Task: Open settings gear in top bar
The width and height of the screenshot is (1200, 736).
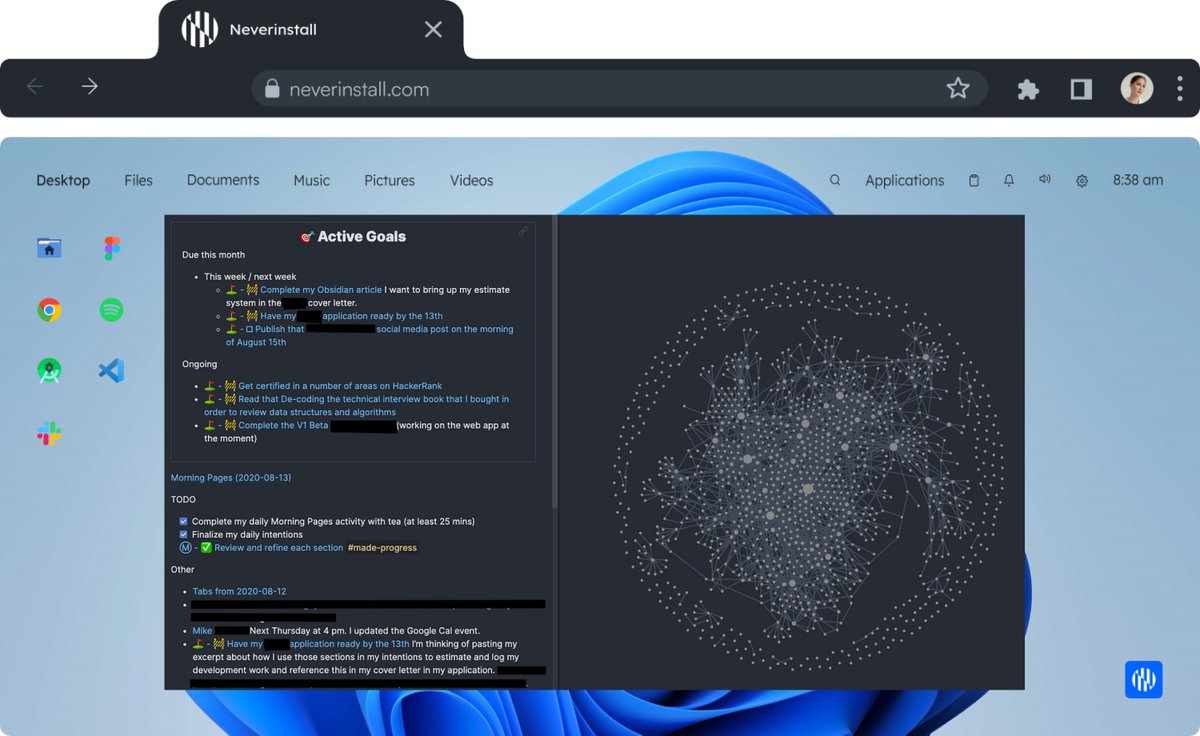Action: pyautogui.click(x=1082, y=181)
